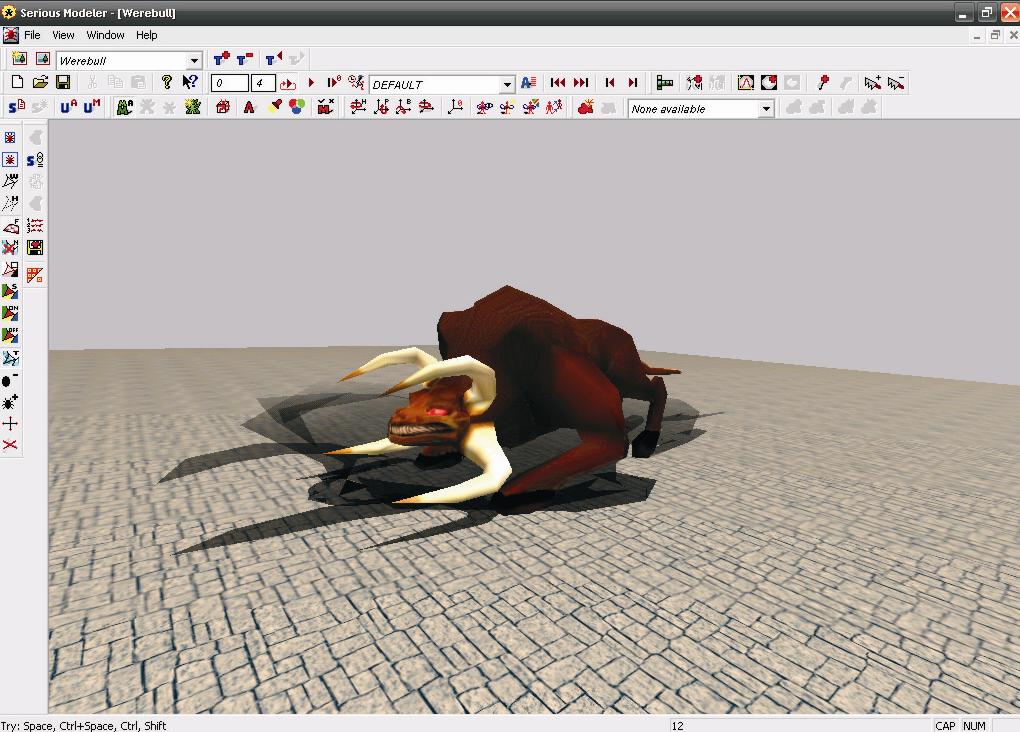Click the flashlight light color icon
The height and width of the screenshot is (732, 1020).
click(x=275, y=107)
